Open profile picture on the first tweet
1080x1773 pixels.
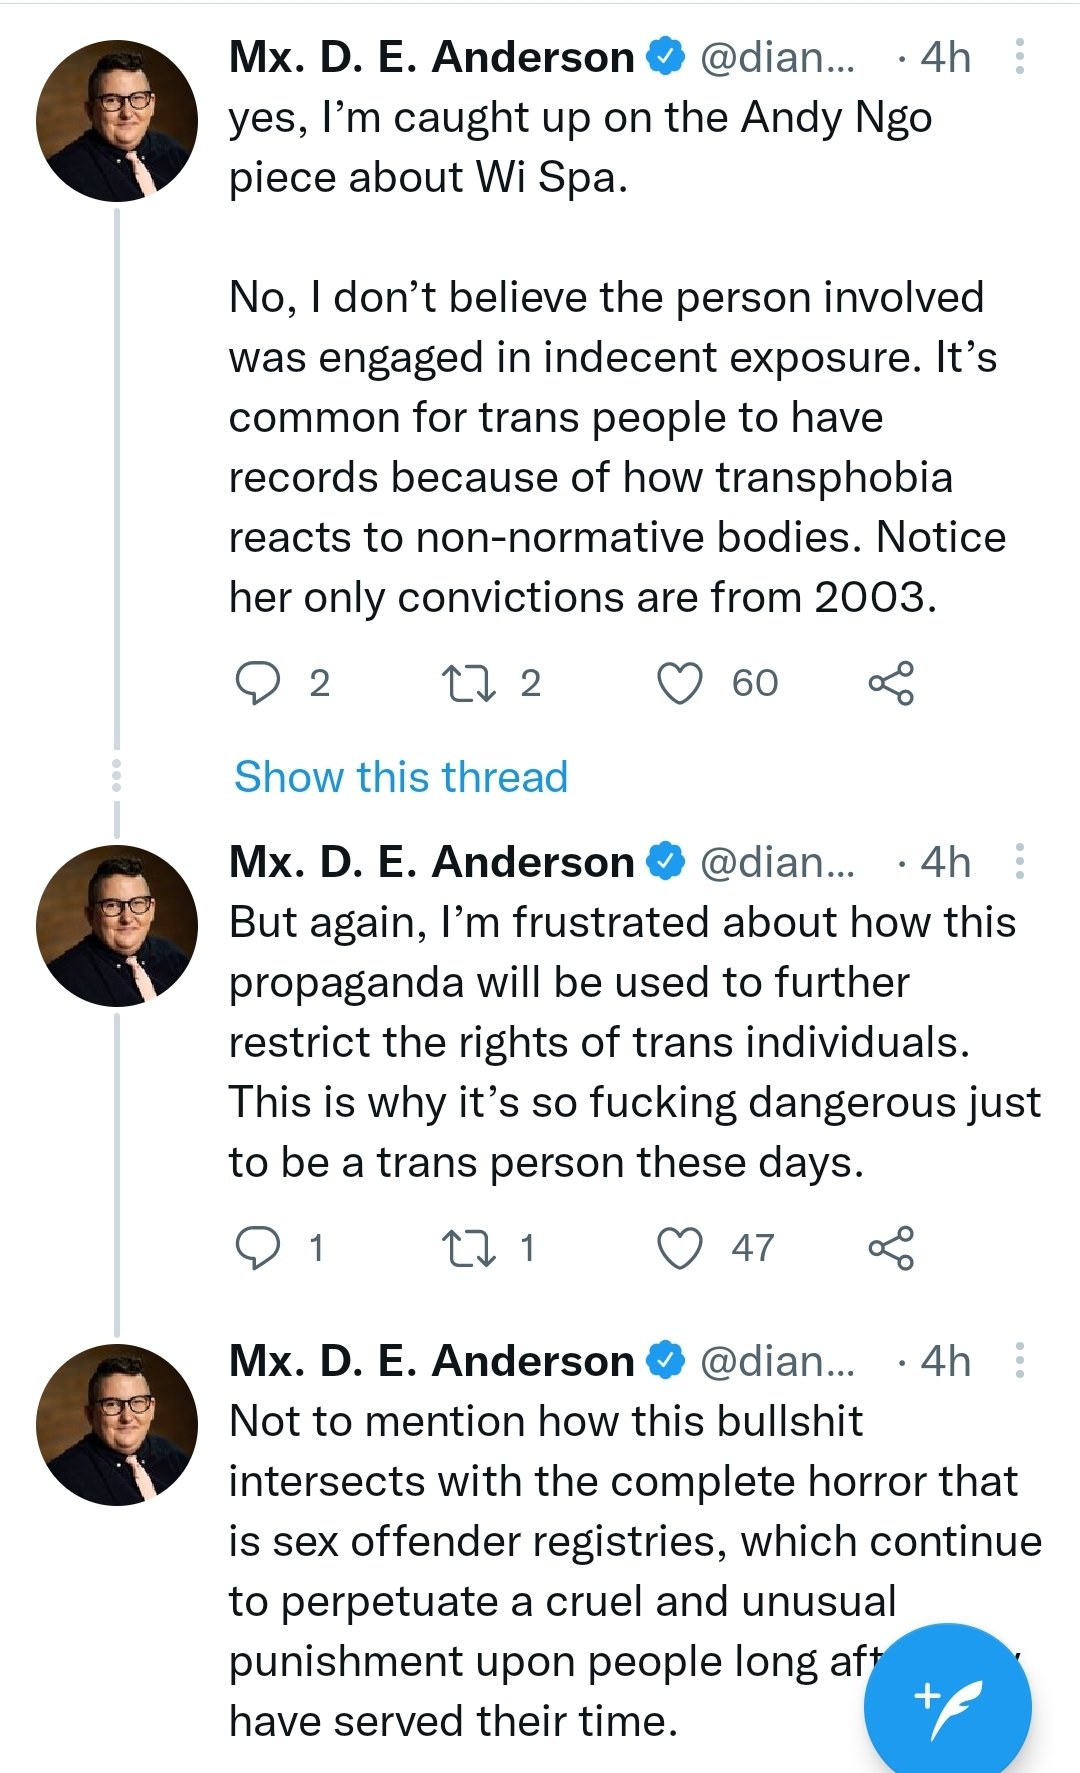coord(117,121)
